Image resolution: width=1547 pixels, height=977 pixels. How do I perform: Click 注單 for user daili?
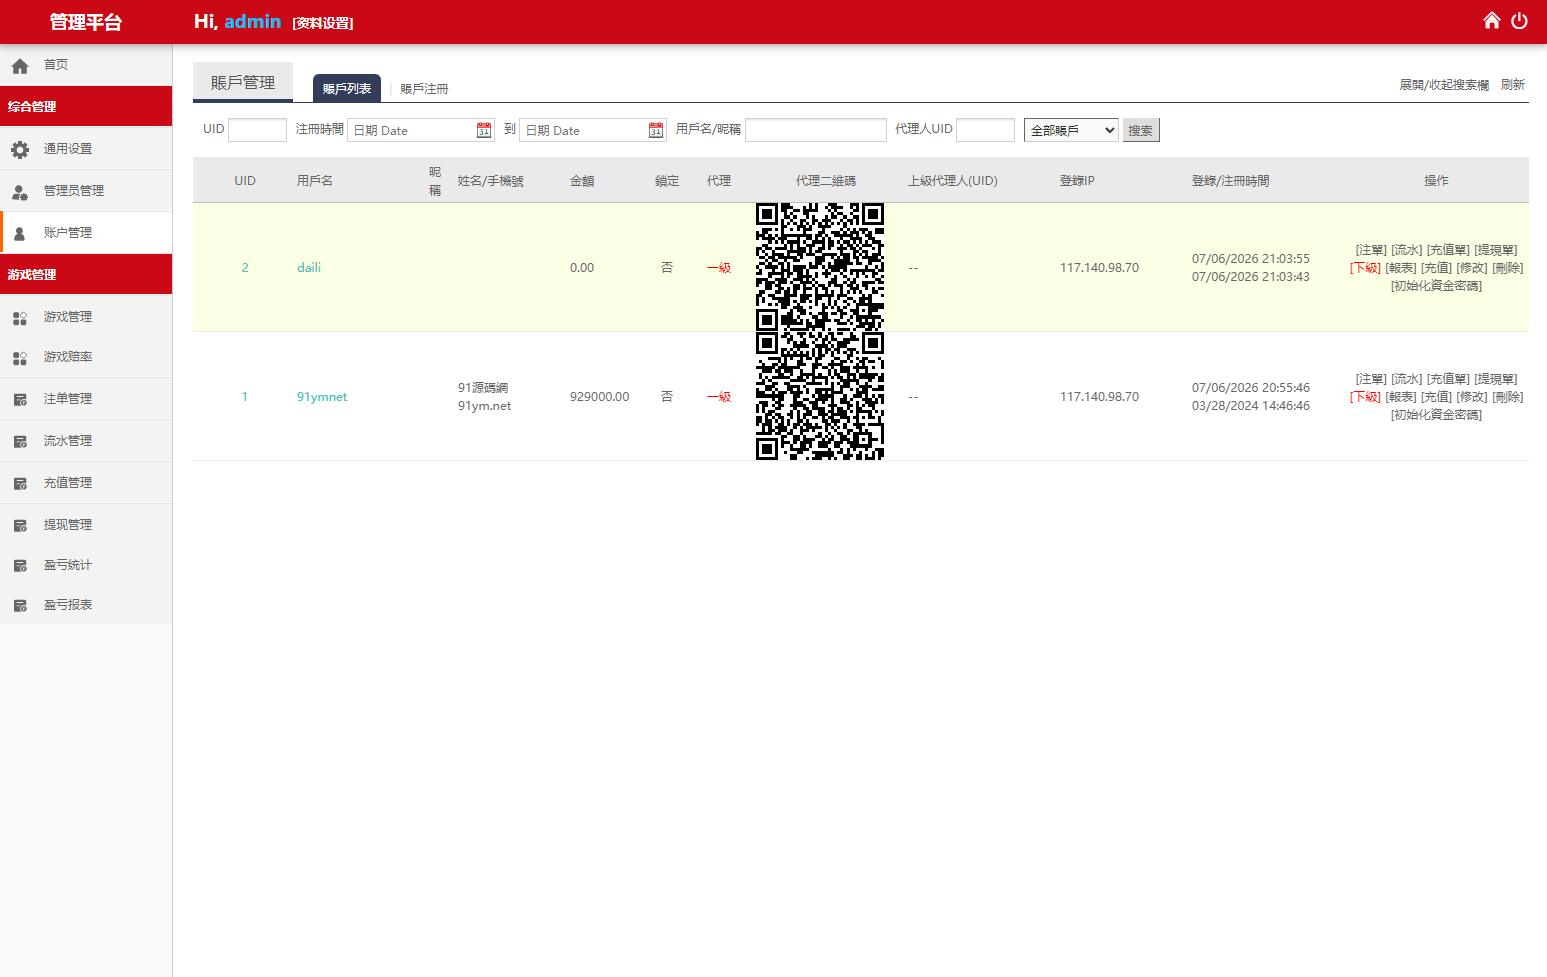(1371, 250)
